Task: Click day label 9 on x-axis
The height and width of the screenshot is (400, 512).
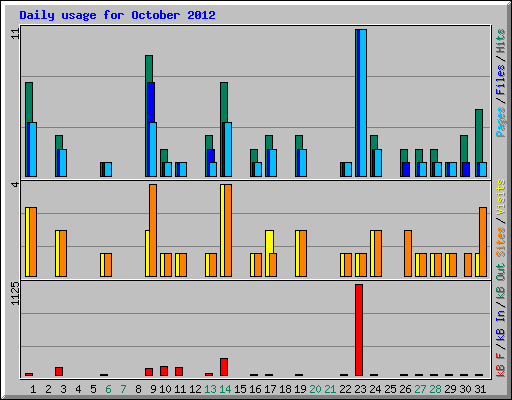Action: [153, 389]
